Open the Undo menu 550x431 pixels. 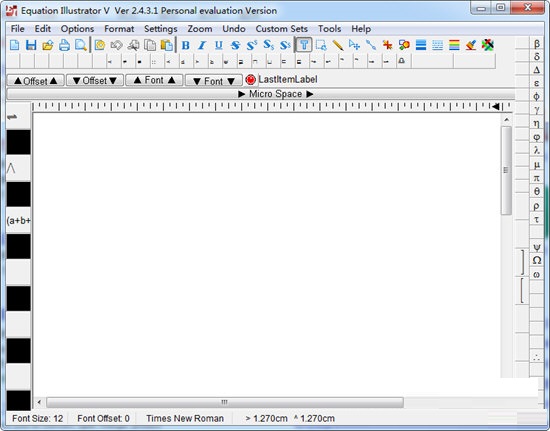coord(234,29)
